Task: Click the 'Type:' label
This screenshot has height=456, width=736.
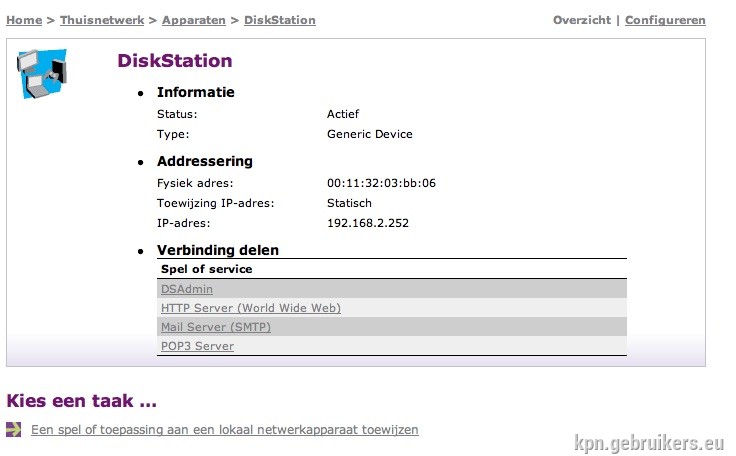Action: coord(173,134)
